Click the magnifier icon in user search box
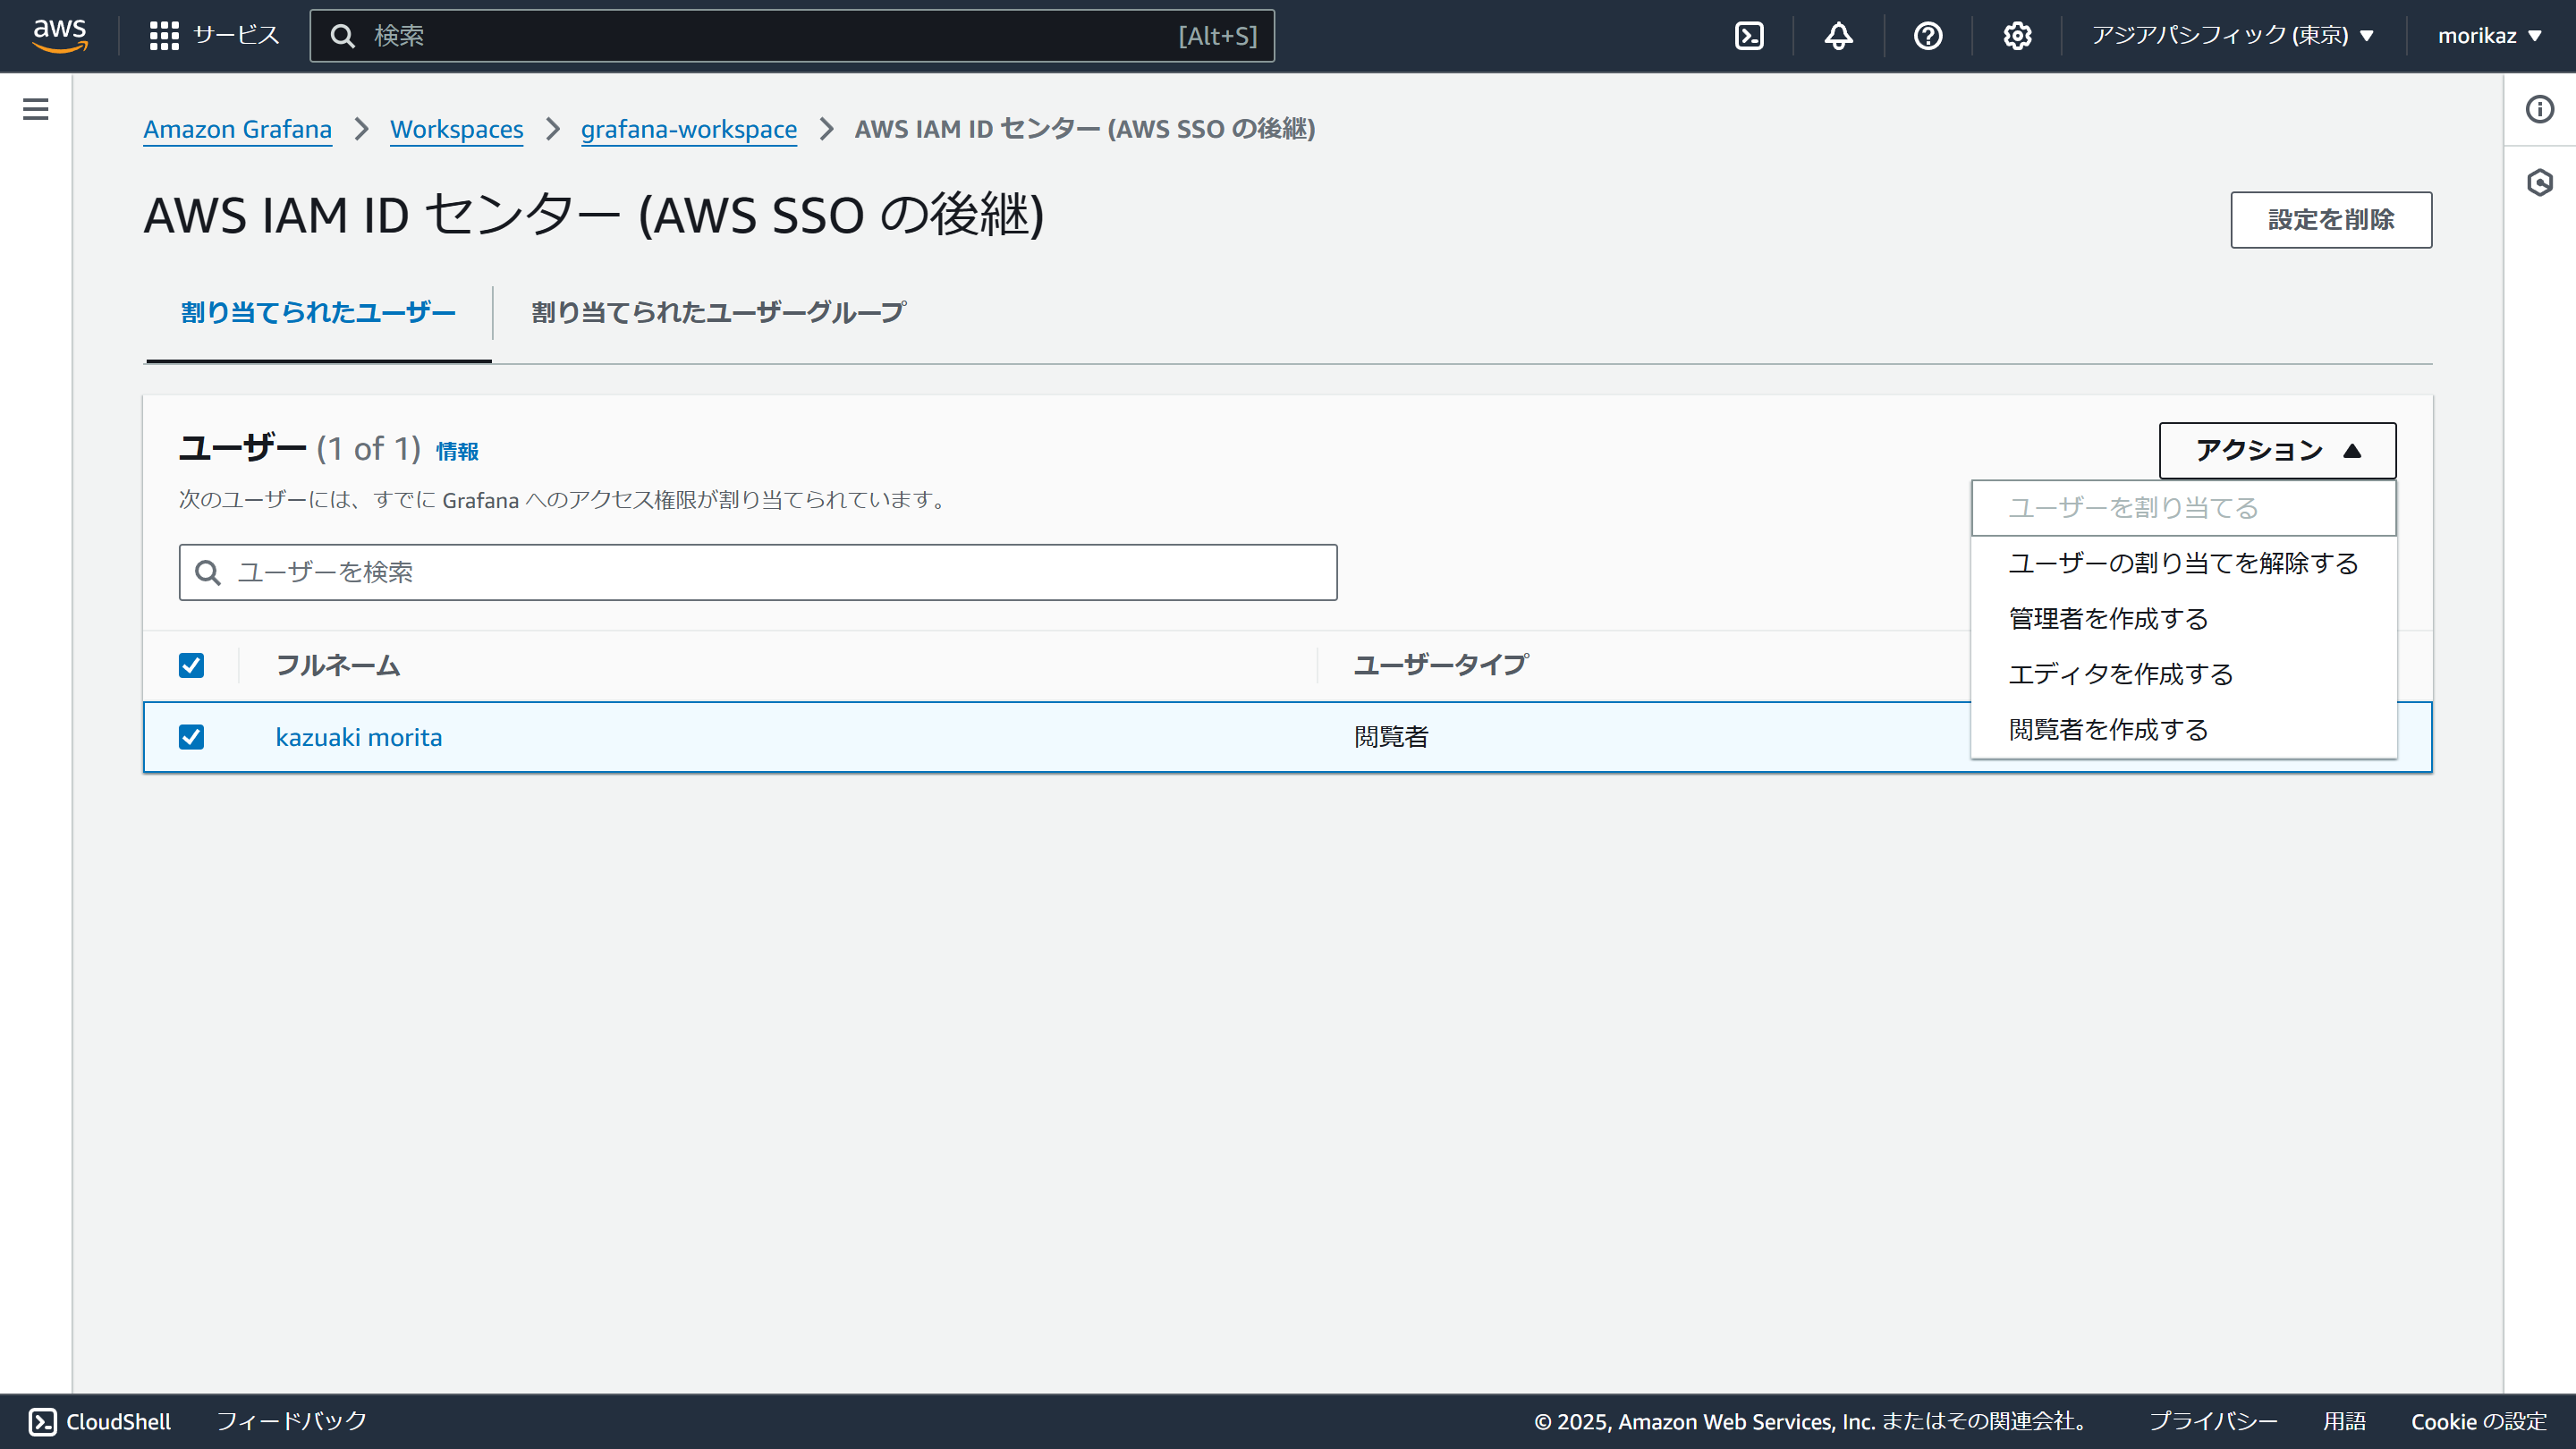The image size is (2576, 1449). 208,572
